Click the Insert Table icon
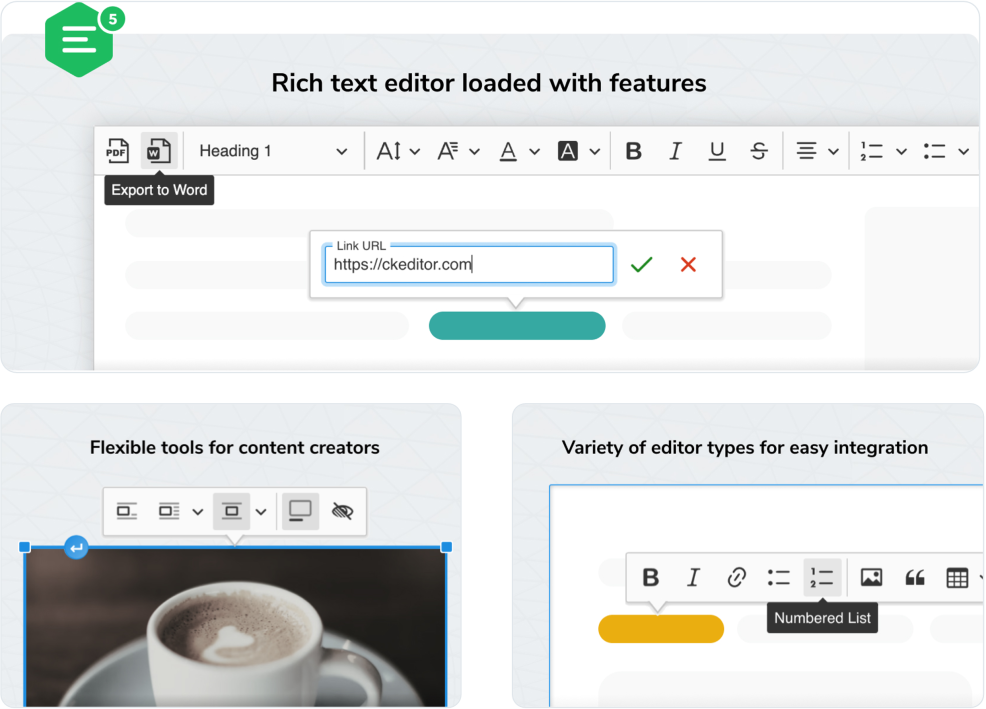This screenshot has width=986, height=709. (957, 577)
